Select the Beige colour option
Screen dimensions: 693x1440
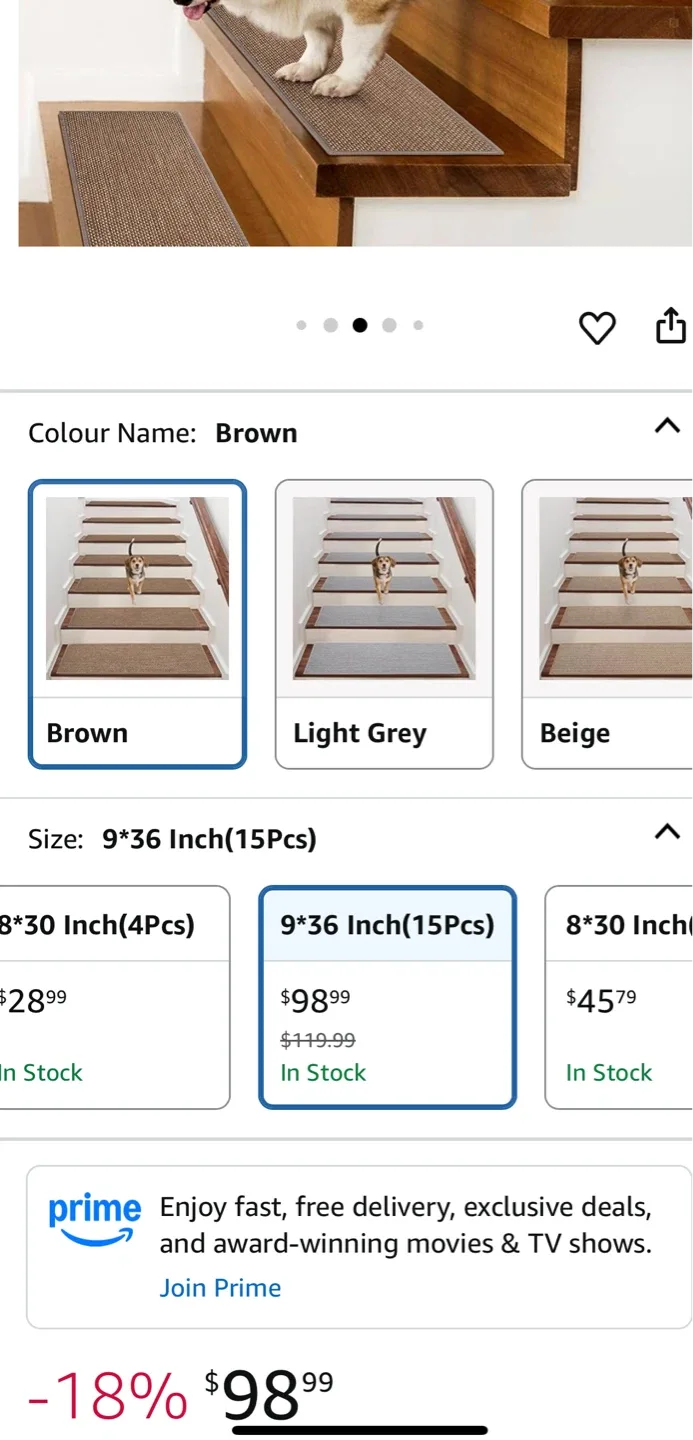620,620
